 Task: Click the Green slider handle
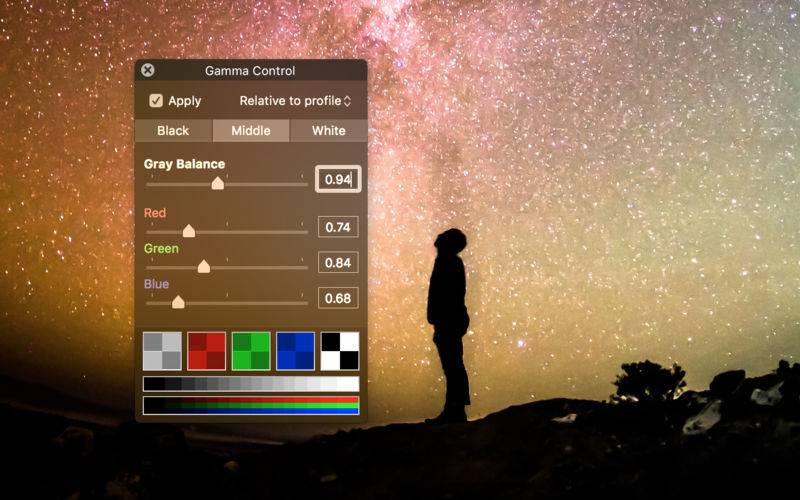[204, 266]
